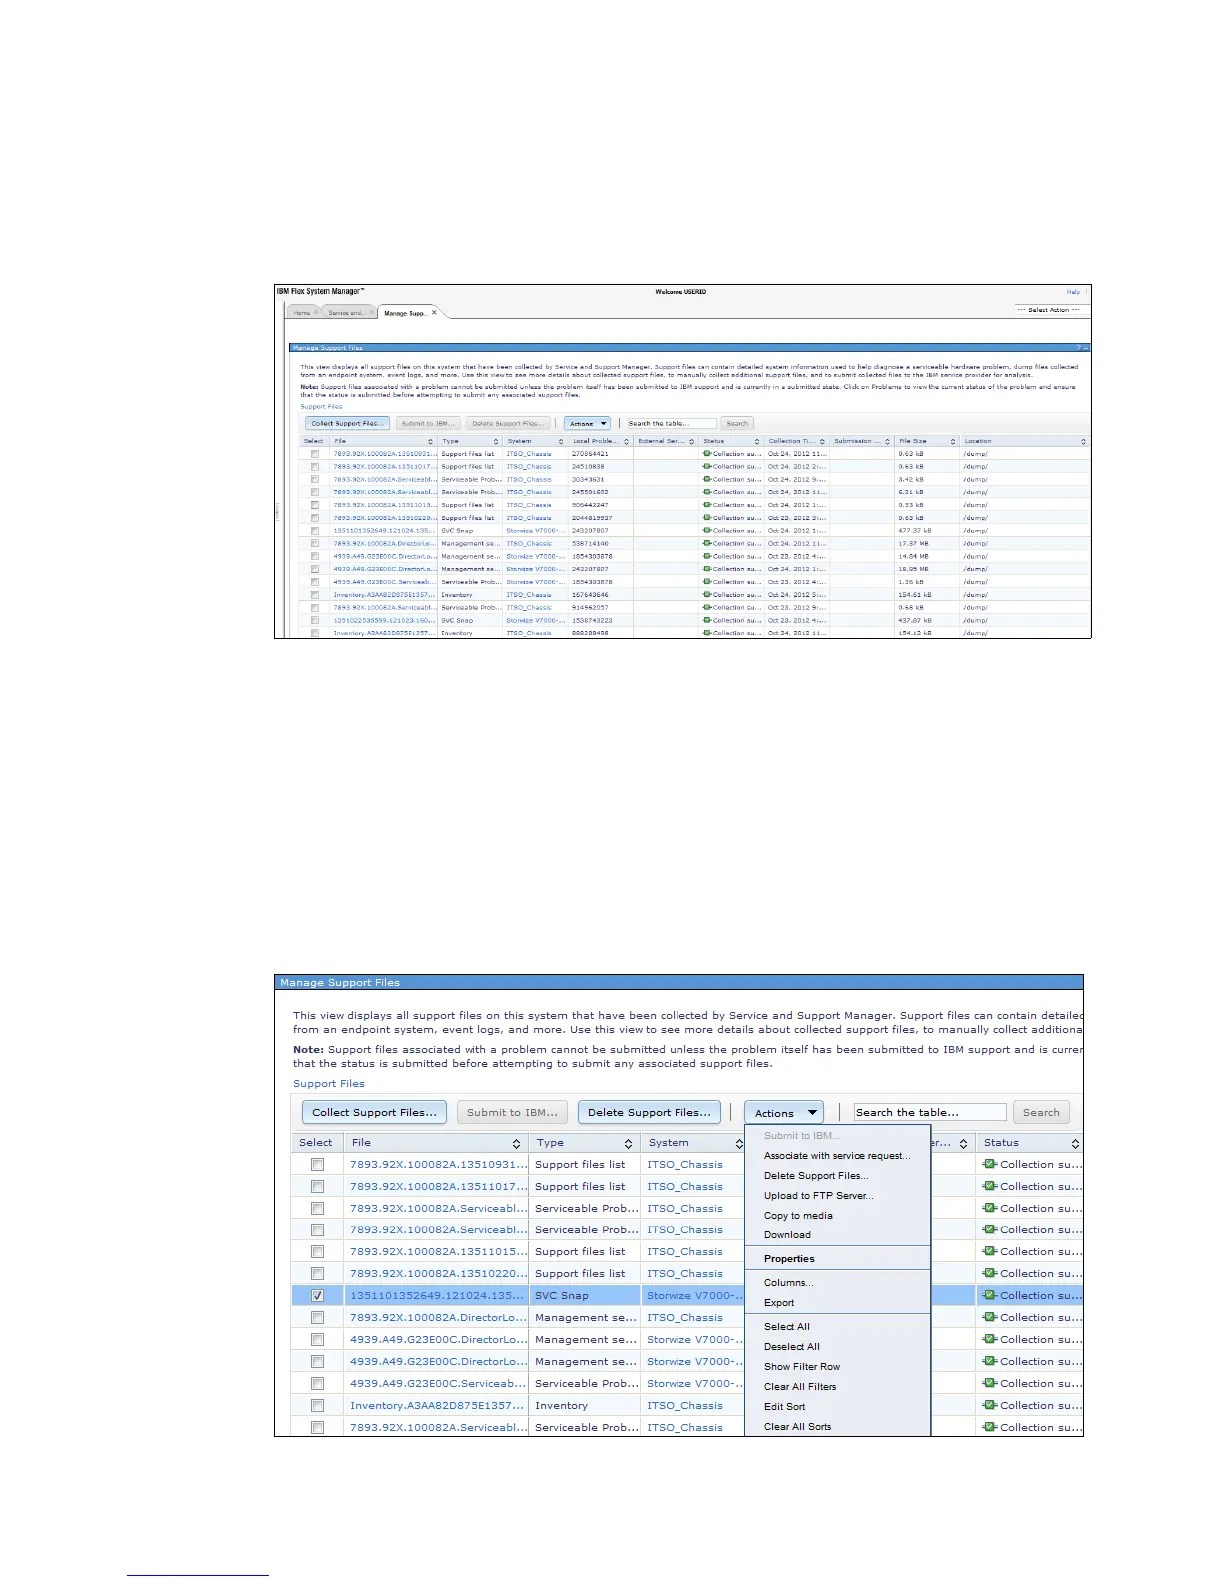Close the Manage Supp... tab via its X
This screenshot has width=1224, height=1584.
tap(434, 312)
